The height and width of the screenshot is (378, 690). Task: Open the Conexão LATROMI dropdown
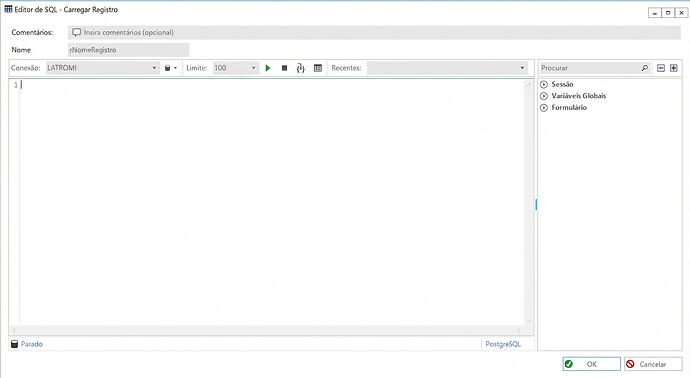coord(102,68)
